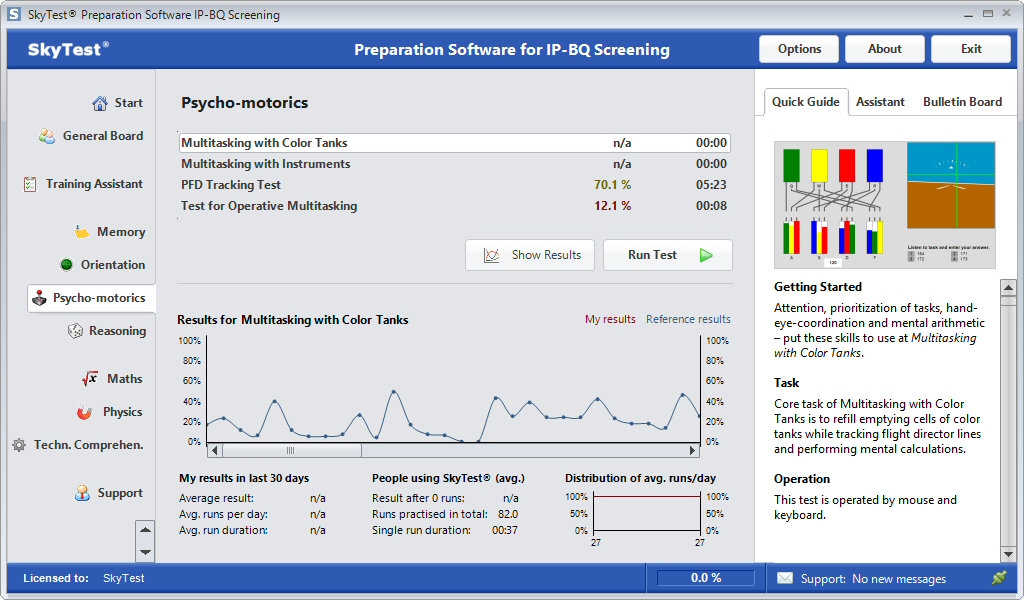Screen dimensions: 1024x600
Task: Click the Training Assistant clipboard icon
Action: tap(30, 184)
